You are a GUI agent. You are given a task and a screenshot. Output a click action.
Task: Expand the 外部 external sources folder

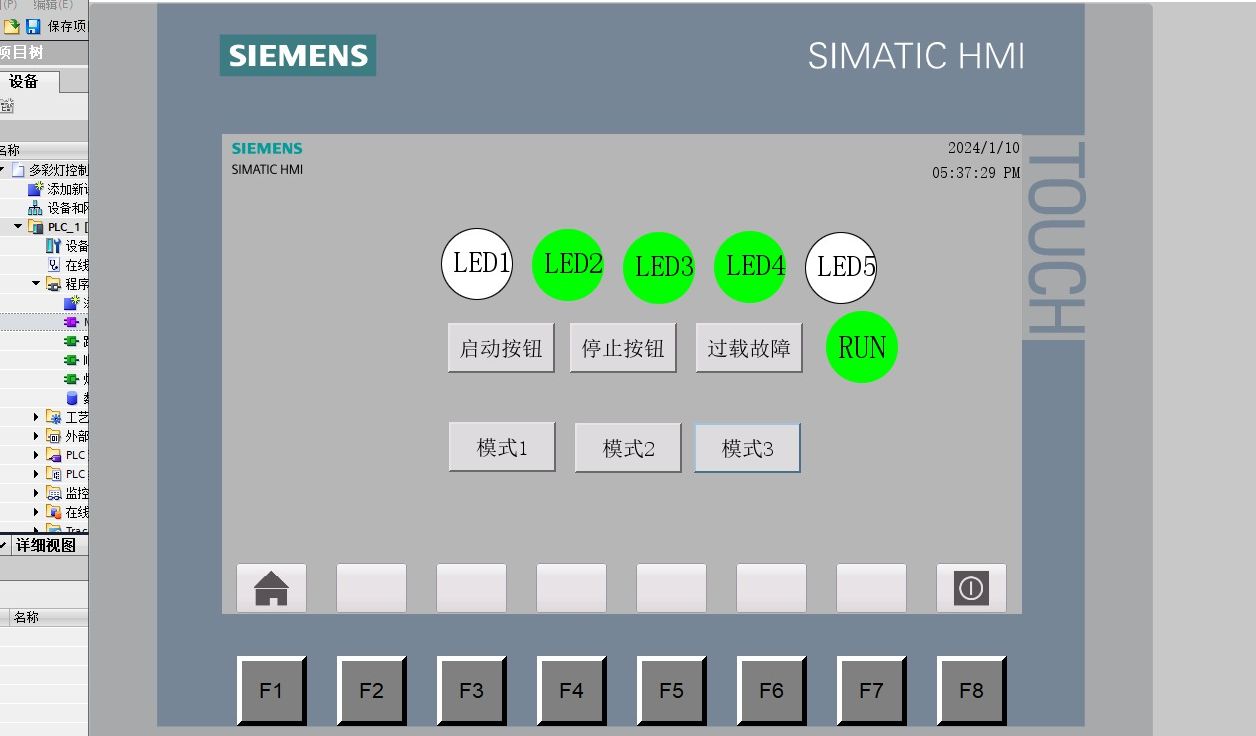point(36,436)
